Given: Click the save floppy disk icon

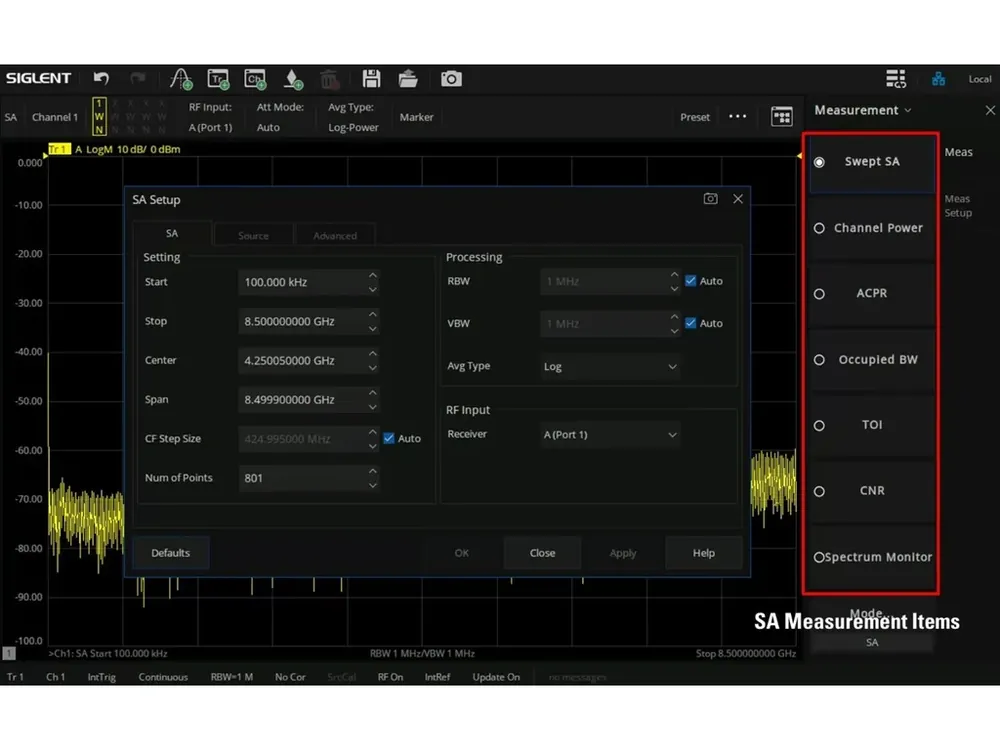Looking at the screenshot, I should pyautogui.click(x=371, y=78).
